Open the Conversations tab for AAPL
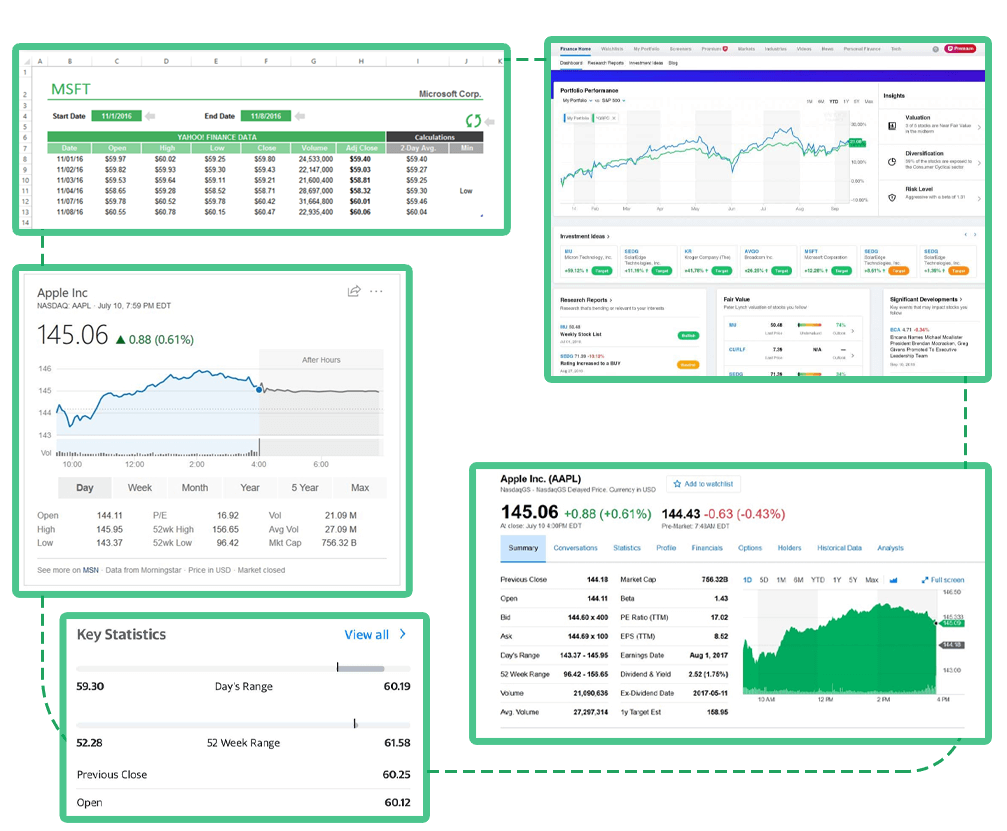This screenshot has width=1007, height=831. point(575,548)
